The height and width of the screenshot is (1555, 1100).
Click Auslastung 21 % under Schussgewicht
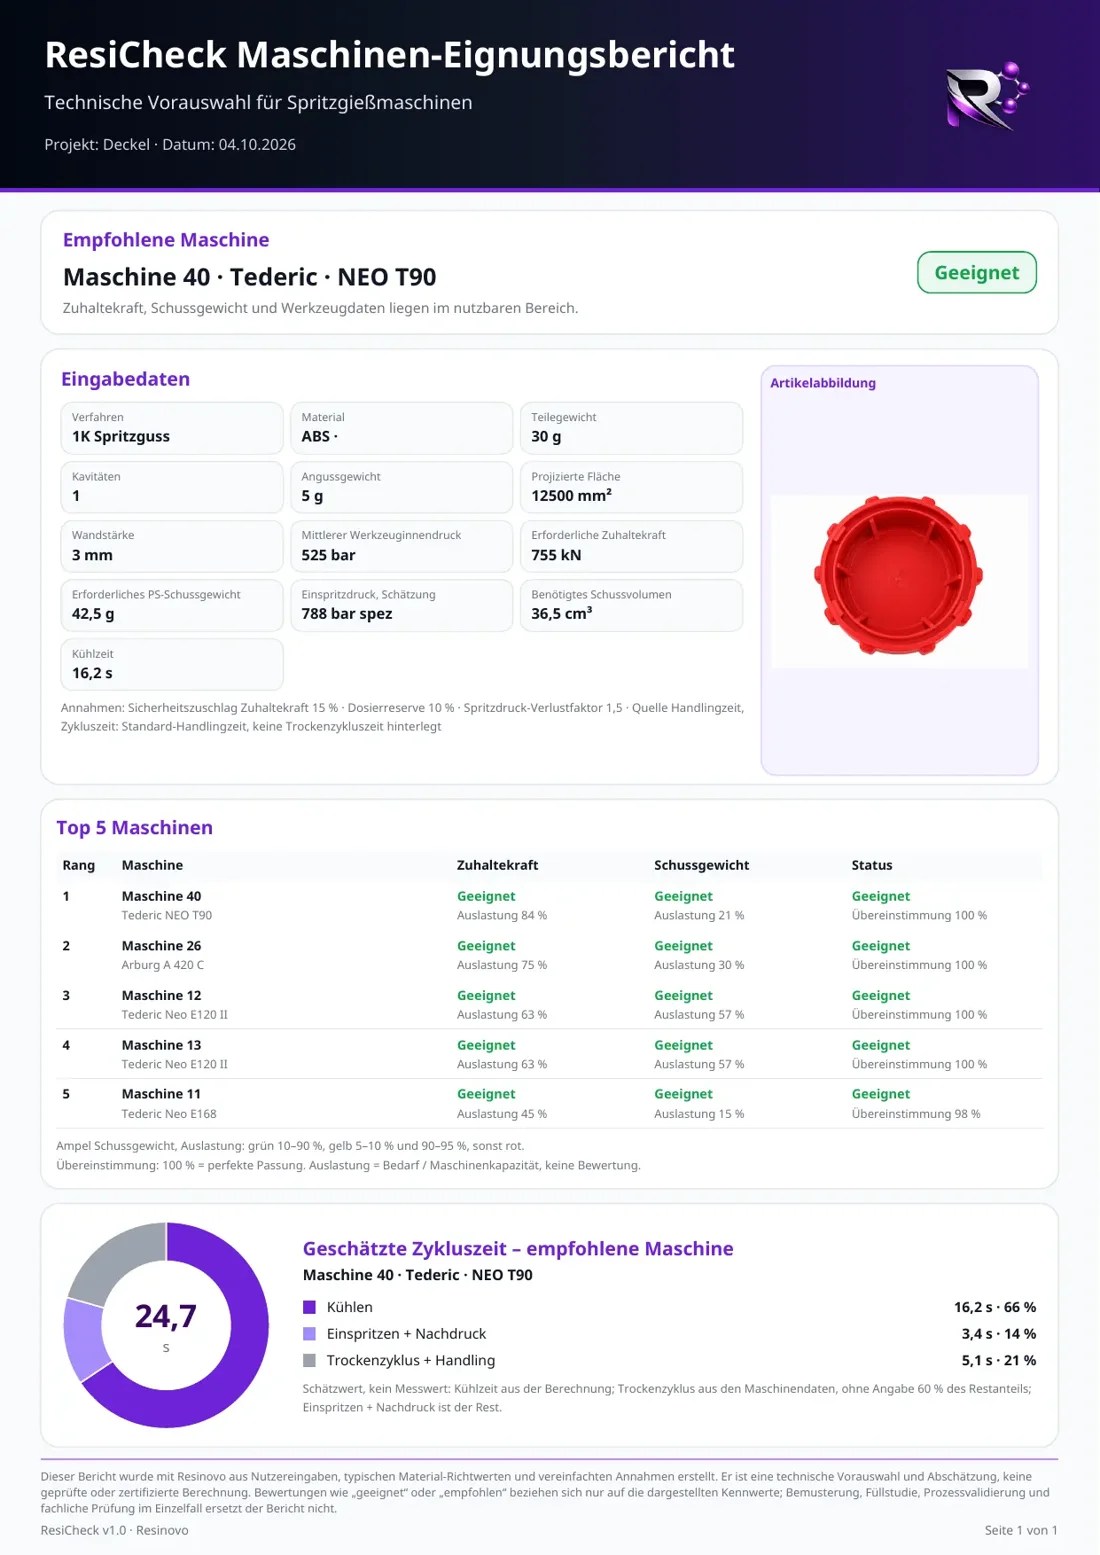pos(699,915)
